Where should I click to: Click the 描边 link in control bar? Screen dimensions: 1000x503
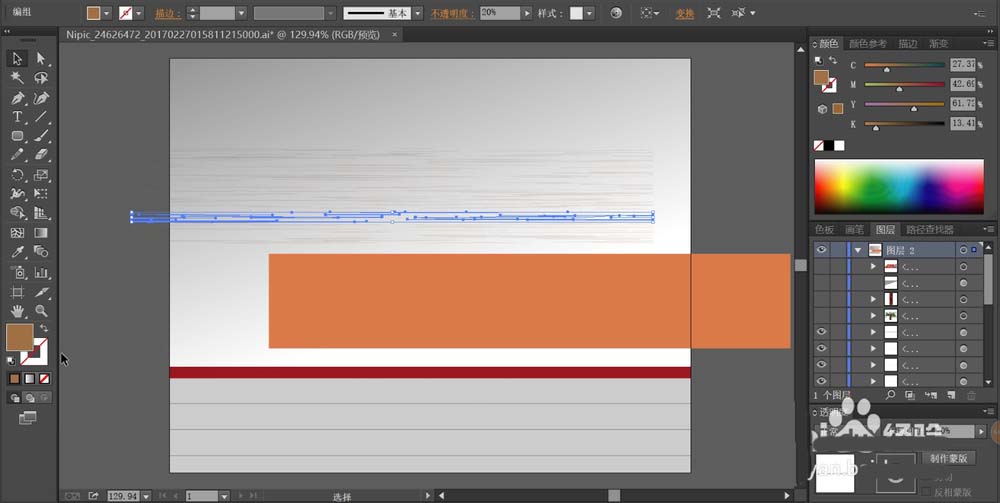168,13
